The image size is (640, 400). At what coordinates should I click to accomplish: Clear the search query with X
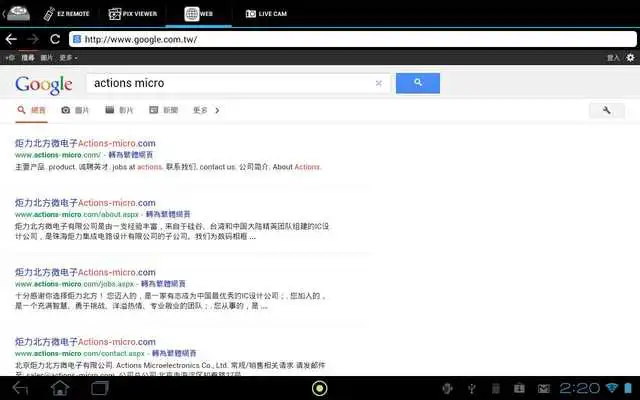379,83
